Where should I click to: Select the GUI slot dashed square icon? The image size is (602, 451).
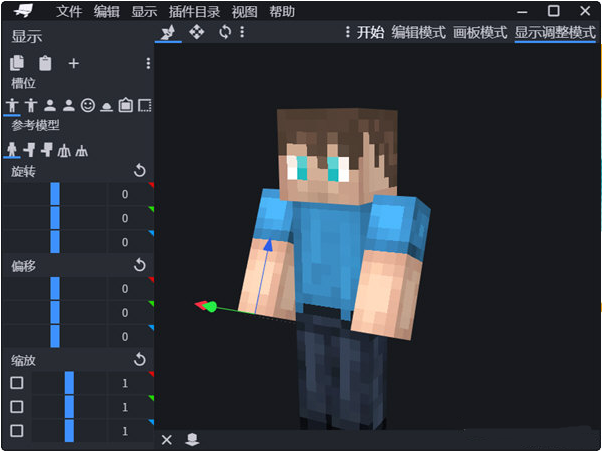(144, 105)
